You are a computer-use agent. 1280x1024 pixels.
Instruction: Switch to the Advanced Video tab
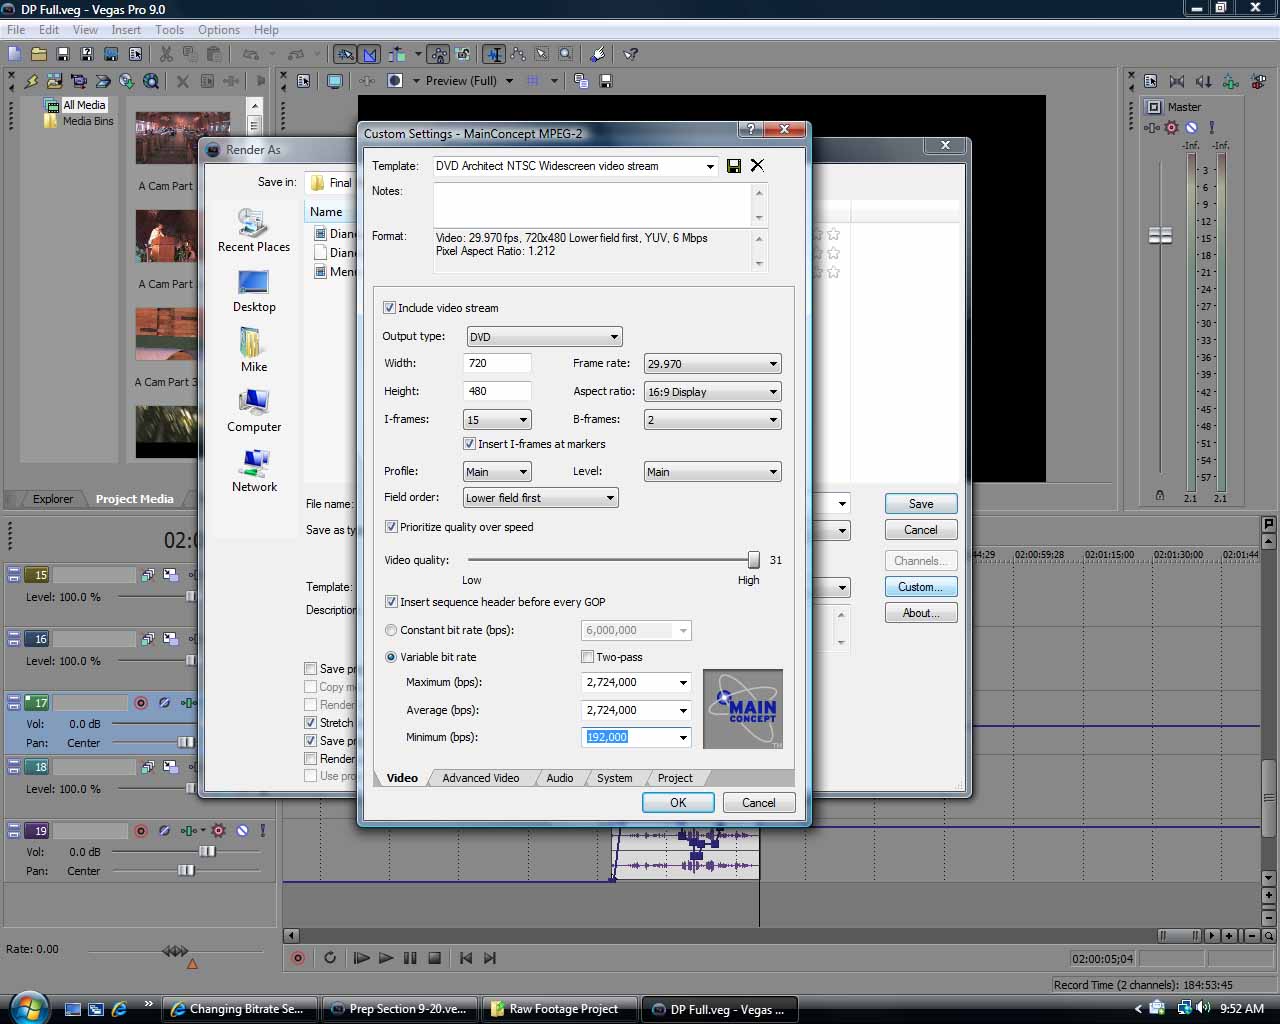point(480,778)
